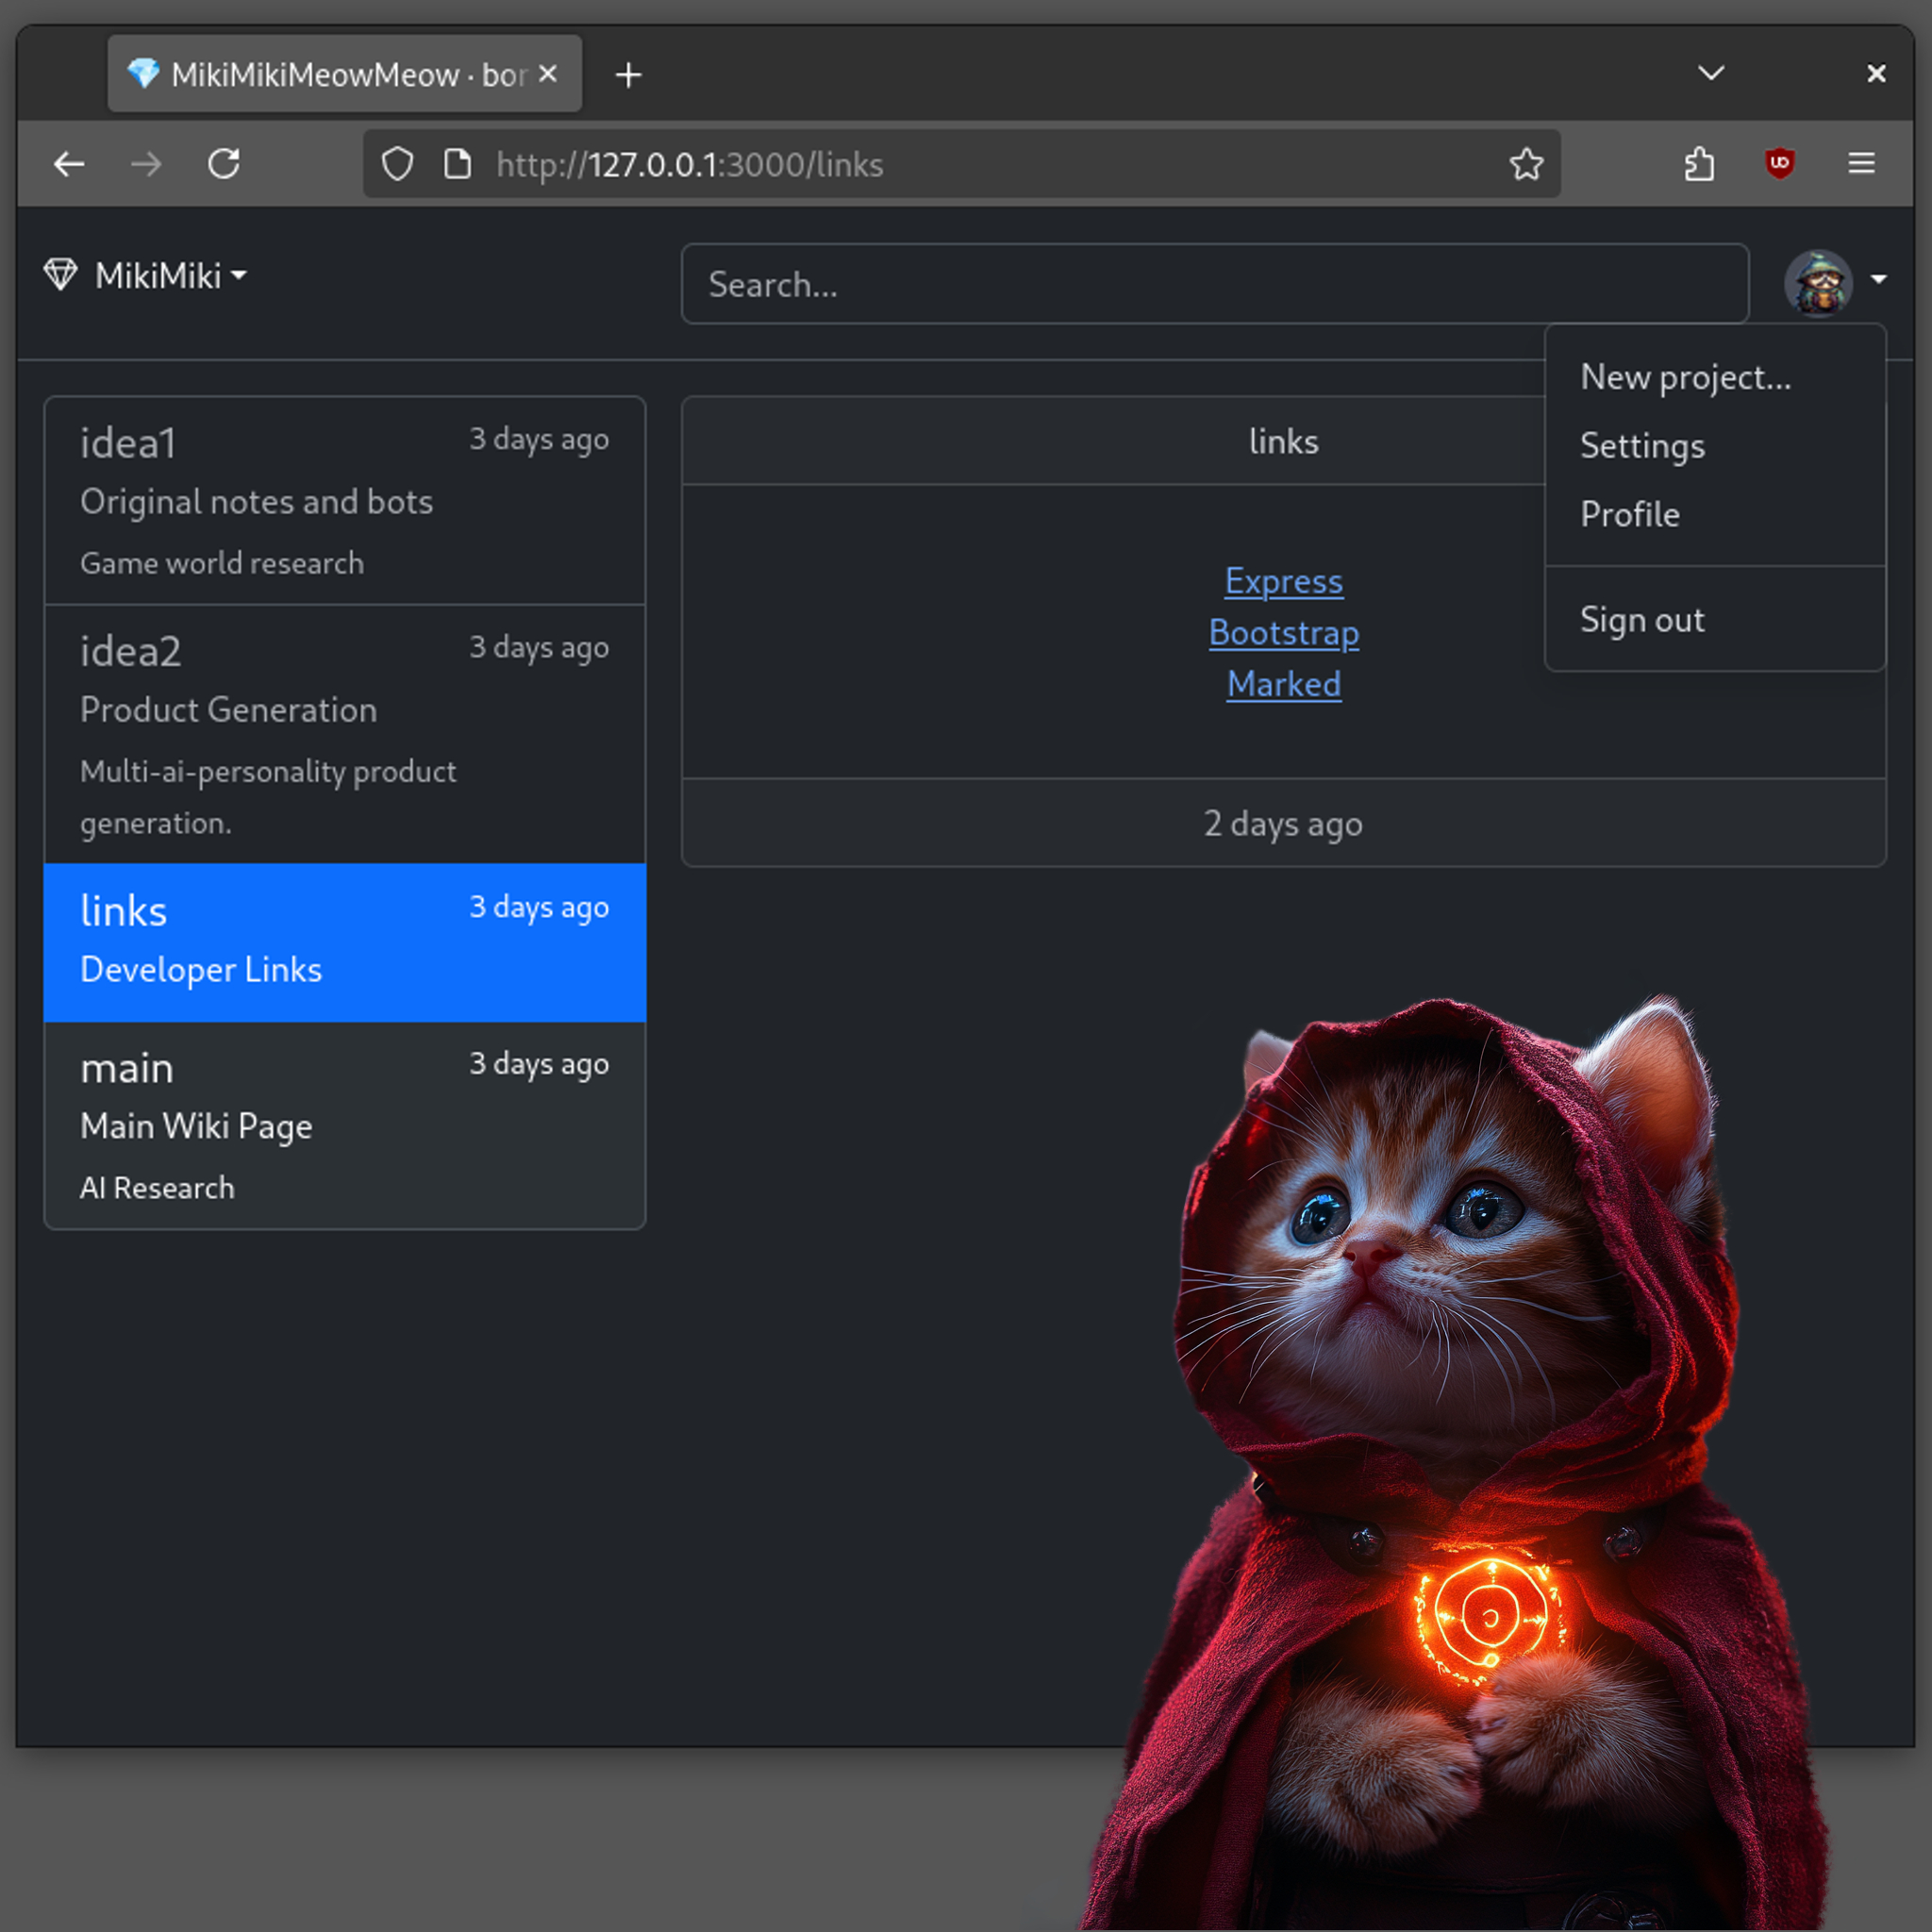Reload the current page

(224, 164)
